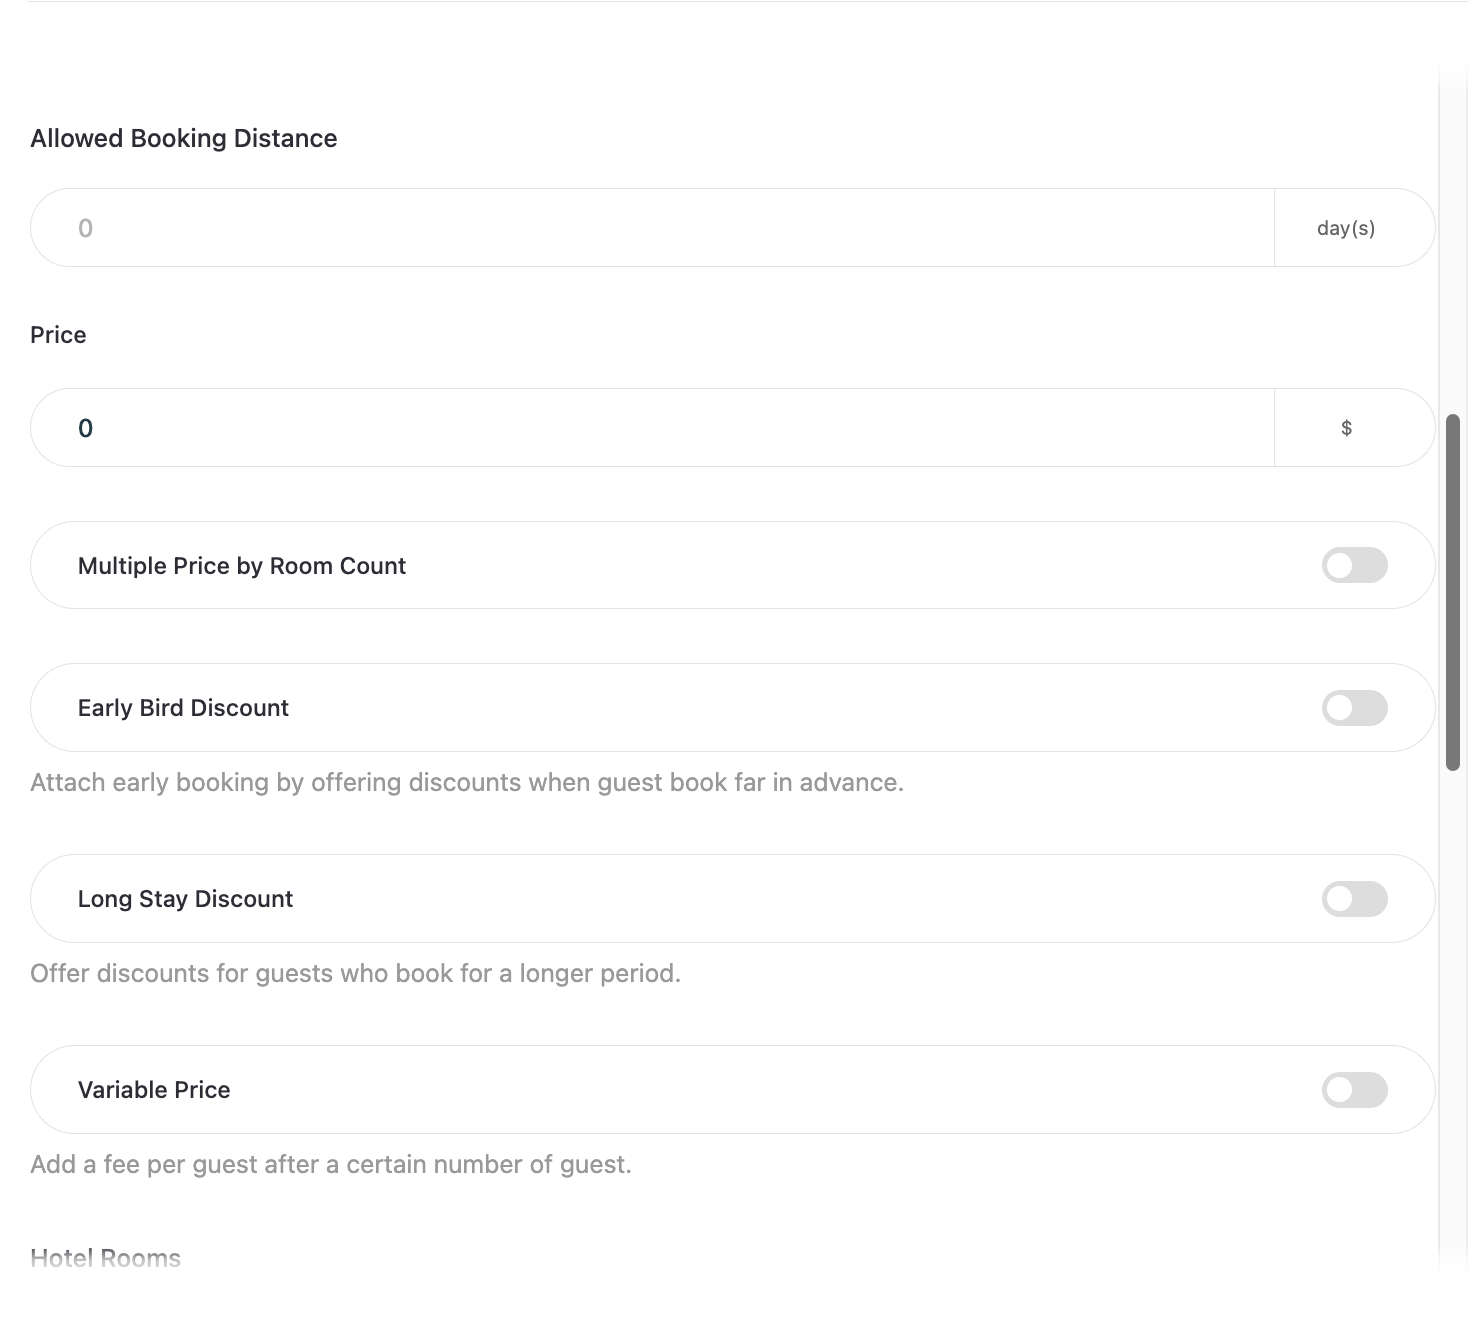The width and height of the screenshot is (1480, 1328).
Task: Click the Allowed Booking Distance heading
Action: click(184, 138)
